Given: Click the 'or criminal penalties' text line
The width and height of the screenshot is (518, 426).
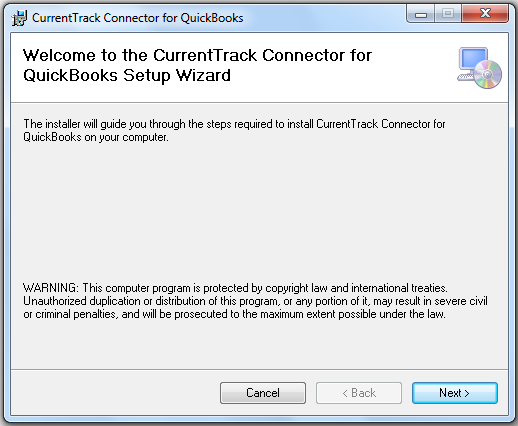Looking at the screenshot, I should [234, 314].
